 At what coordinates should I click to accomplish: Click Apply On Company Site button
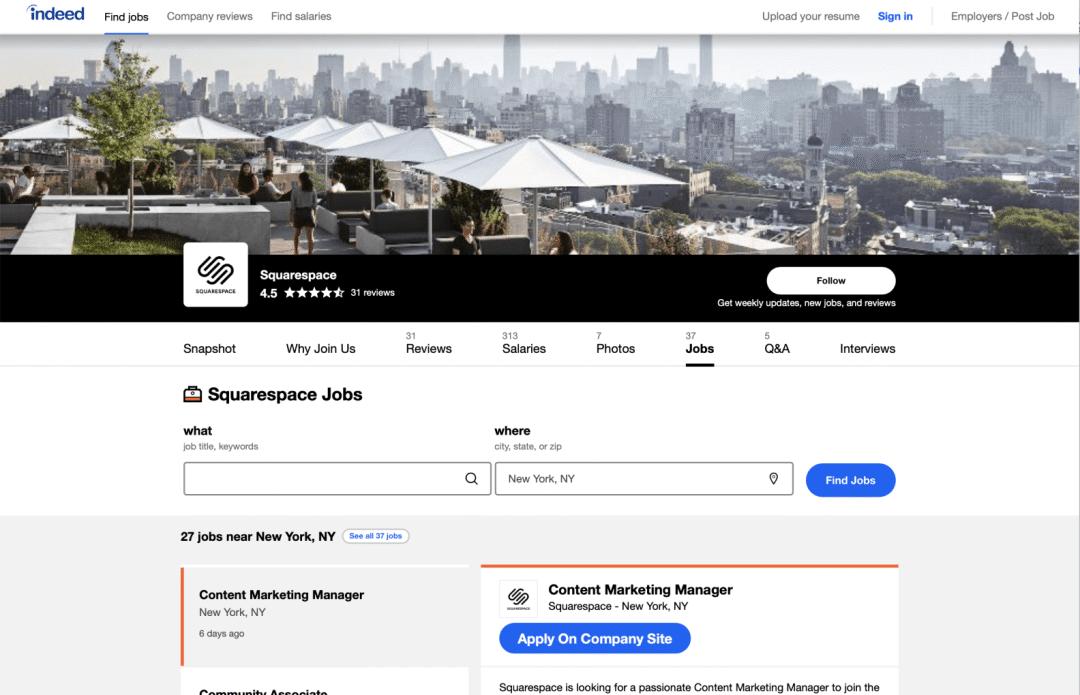[x=594, y=639]
